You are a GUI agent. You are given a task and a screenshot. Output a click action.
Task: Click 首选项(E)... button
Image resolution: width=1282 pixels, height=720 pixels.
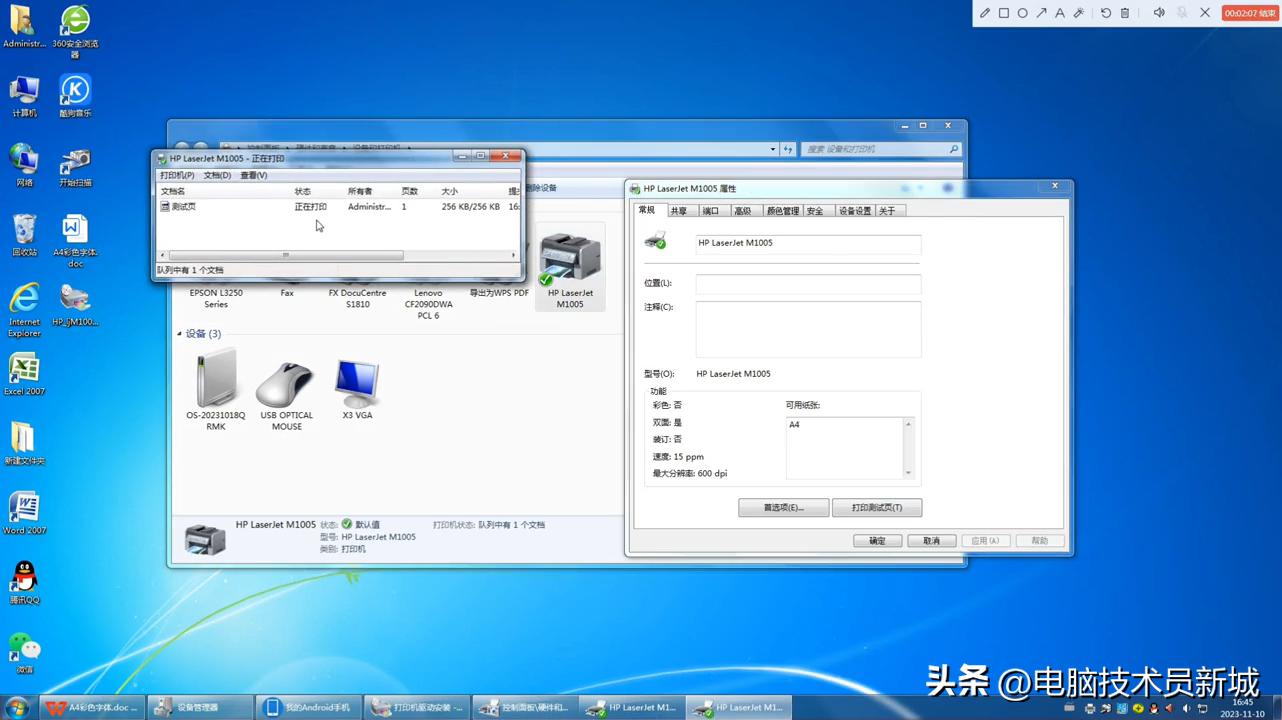click(x=784, y=508)
